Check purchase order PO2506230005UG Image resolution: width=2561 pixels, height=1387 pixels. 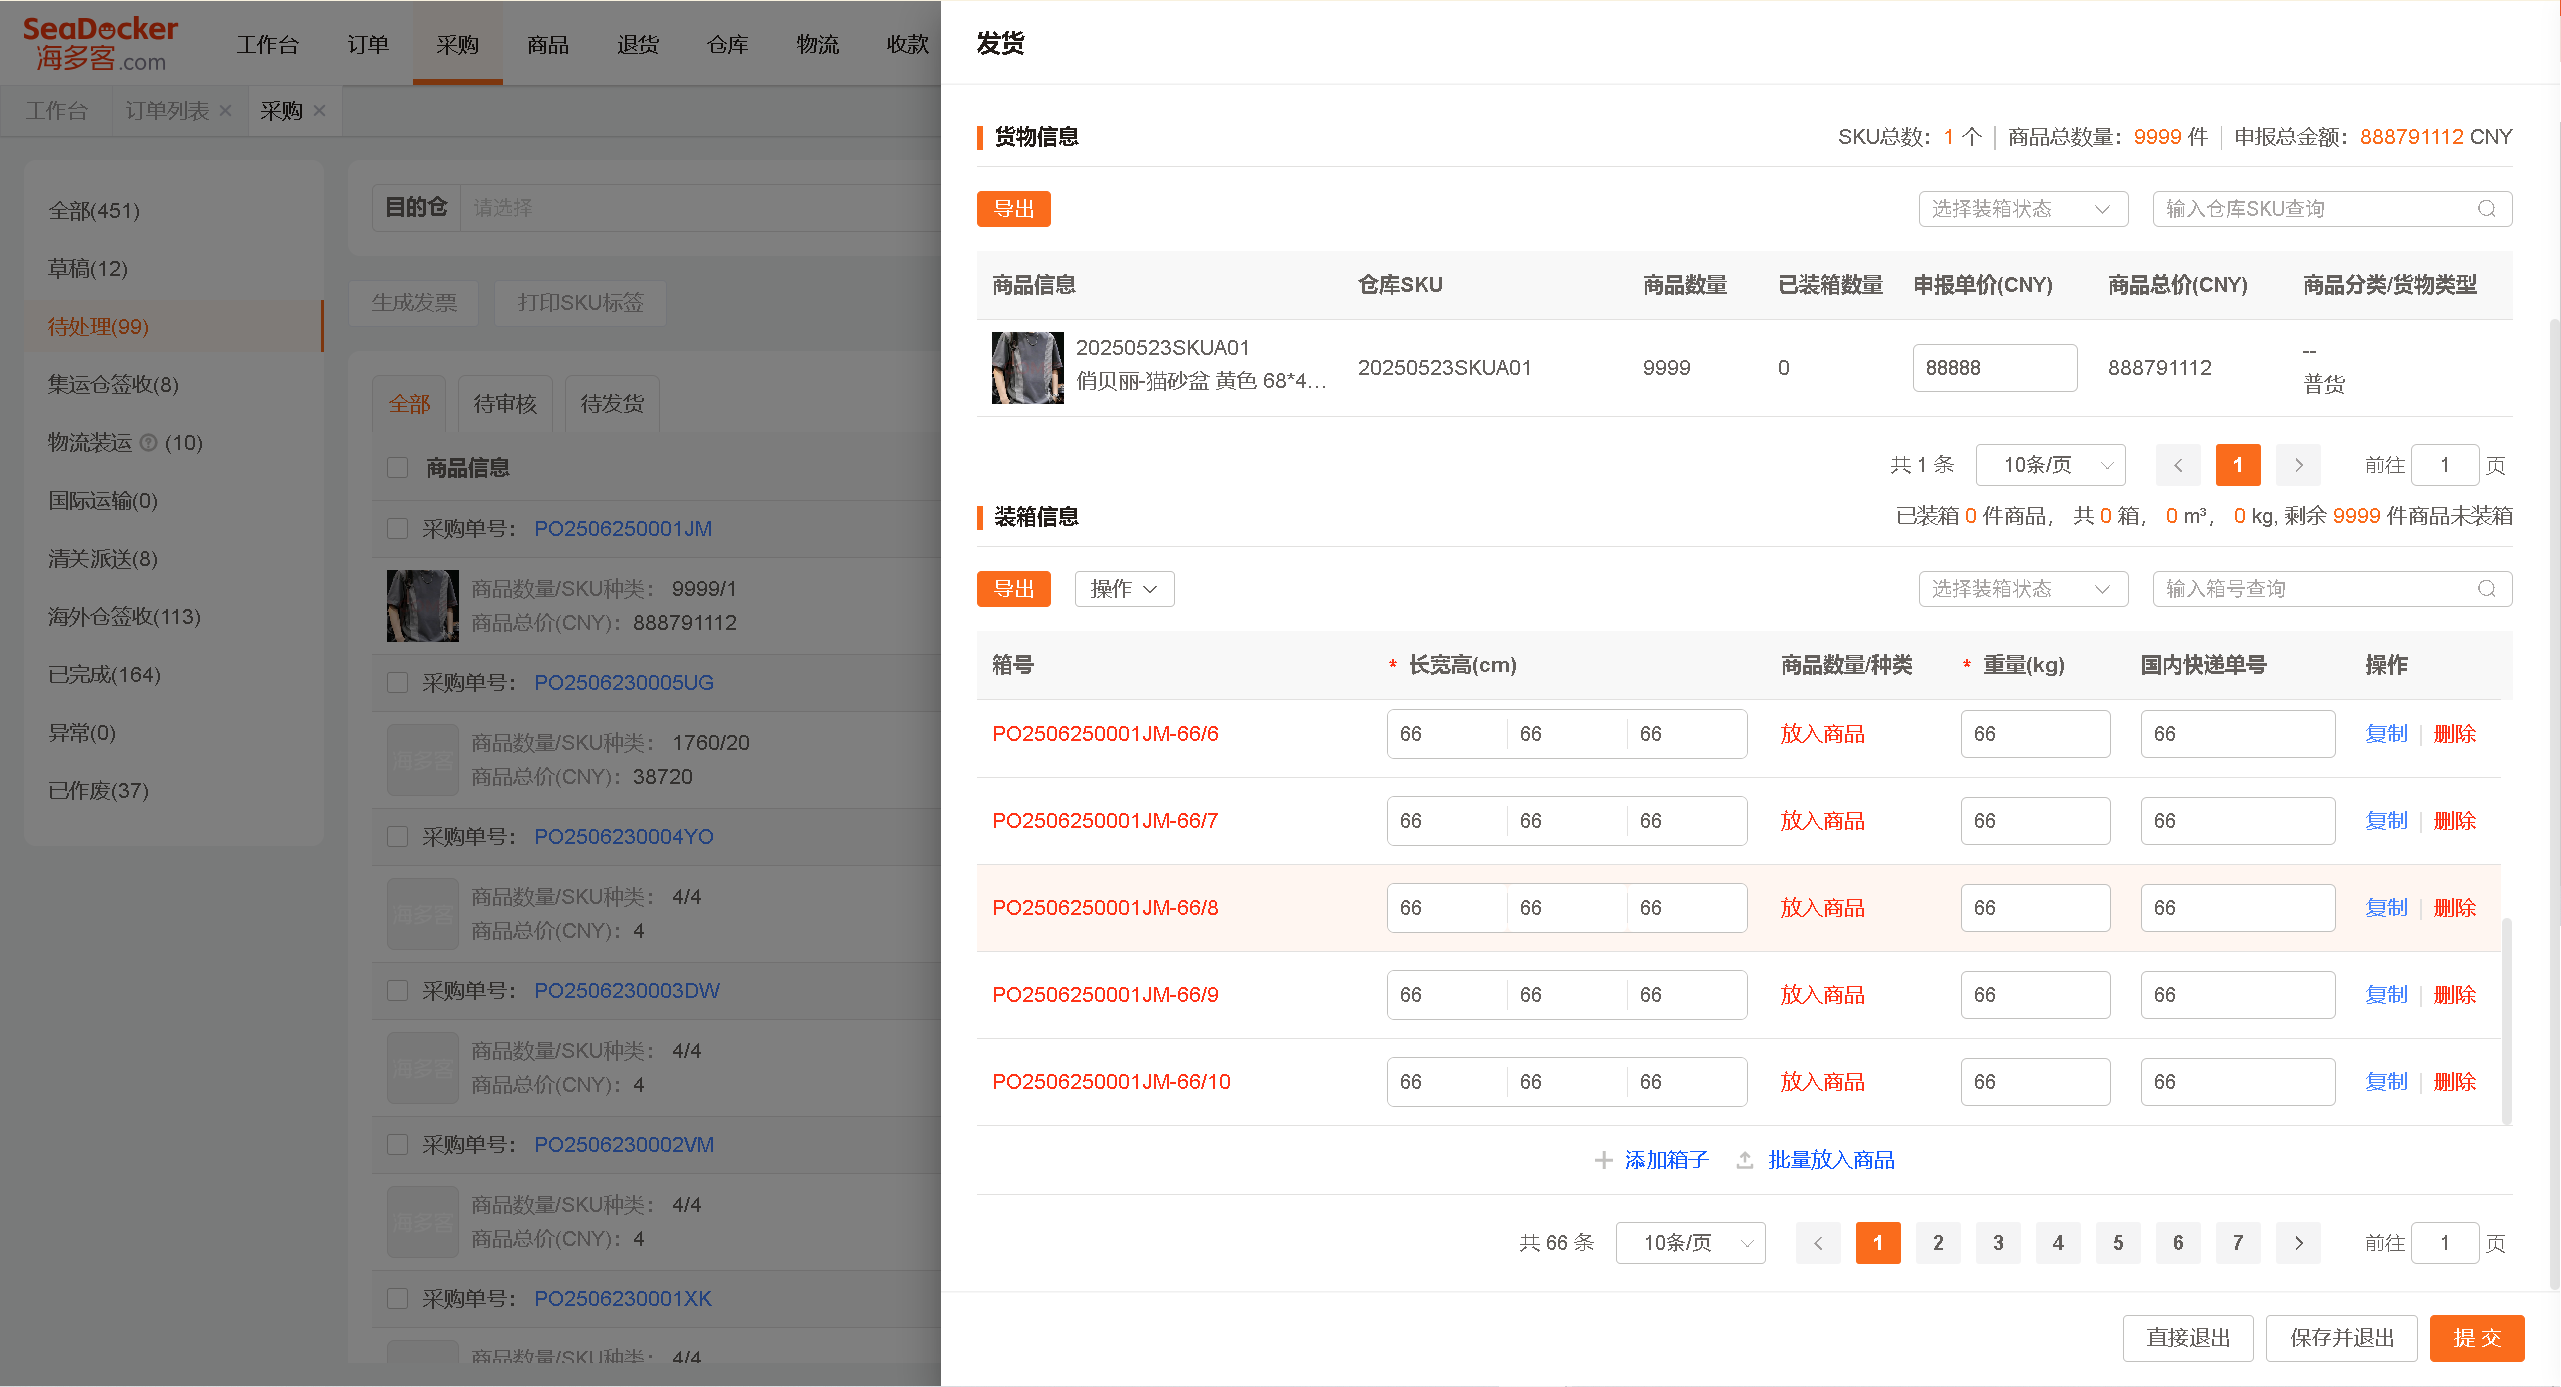pos(398,682)
